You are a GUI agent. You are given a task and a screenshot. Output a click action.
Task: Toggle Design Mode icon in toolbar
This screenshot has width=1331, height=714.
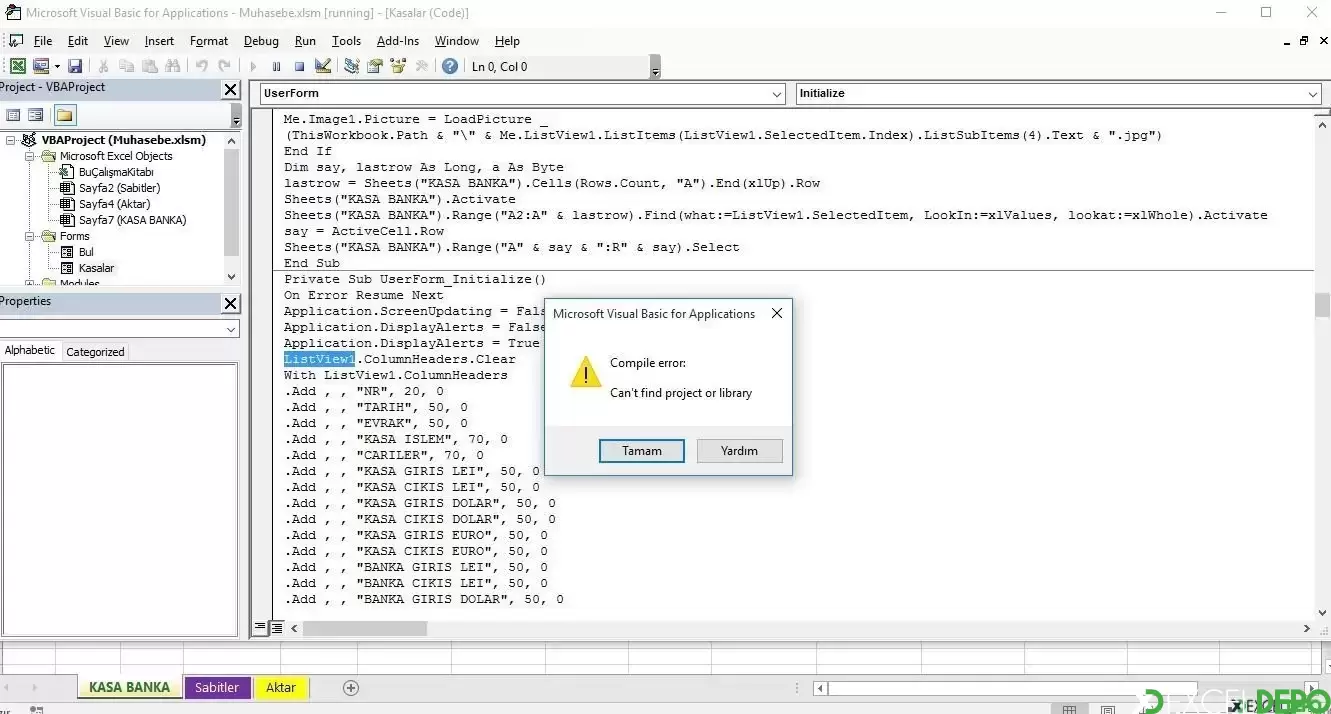tap(322, 66)
